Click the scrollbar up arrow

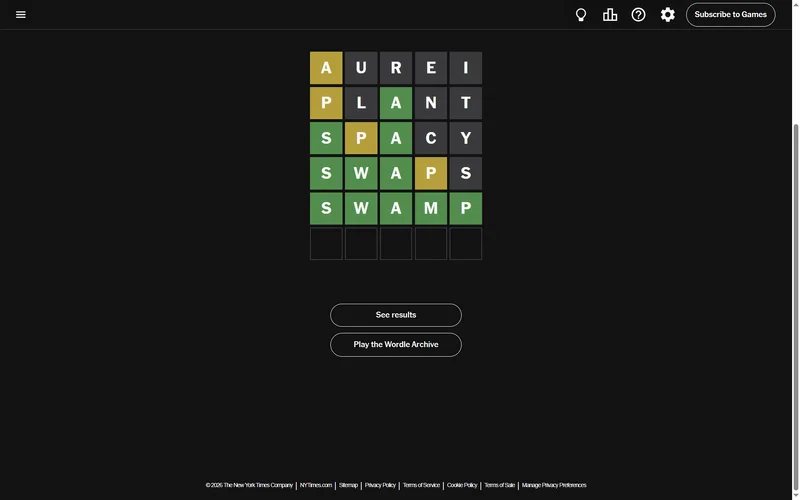click(796, 4)
